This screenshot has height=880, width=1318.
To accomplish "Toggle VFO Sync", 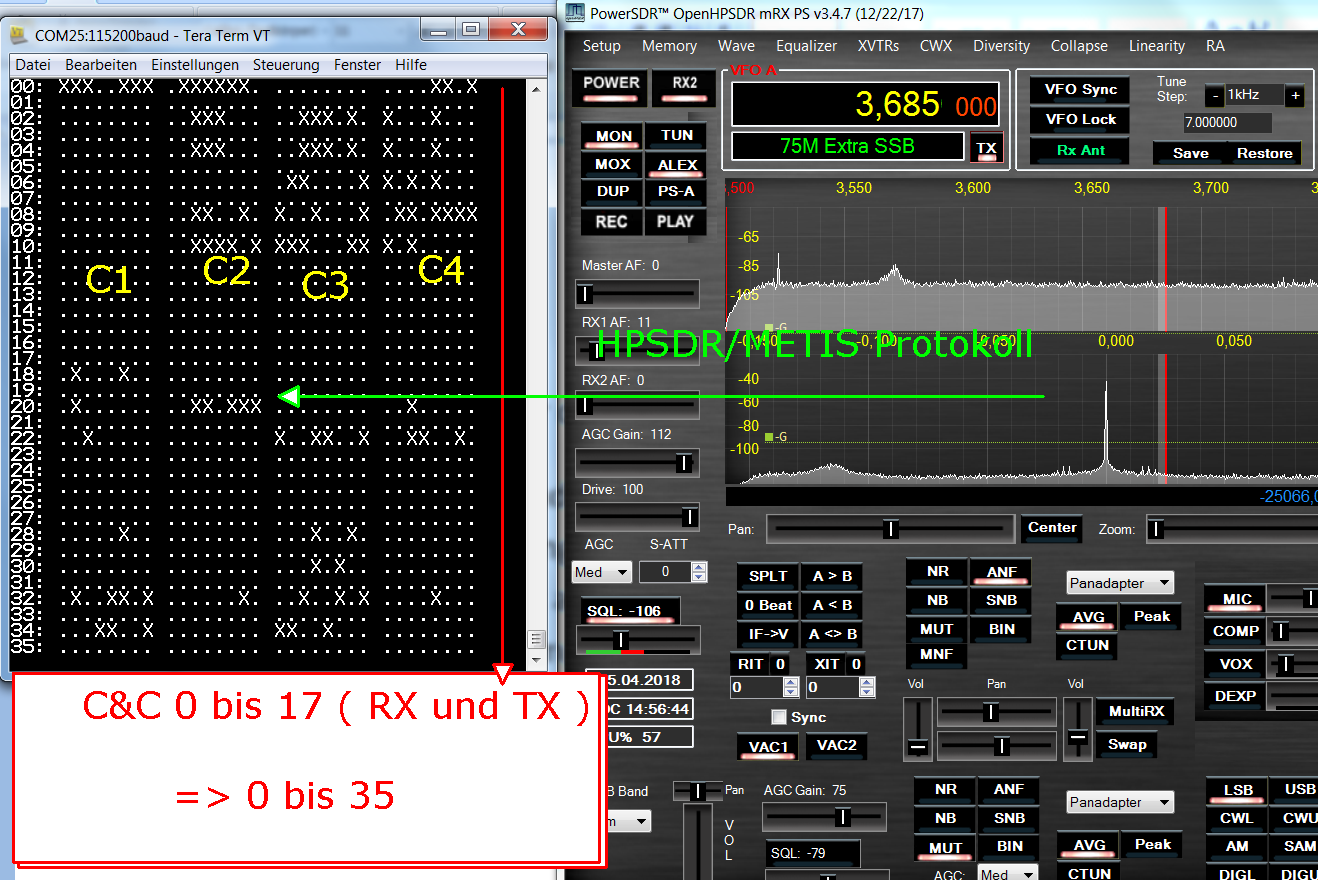I will tap(1080, 90).
